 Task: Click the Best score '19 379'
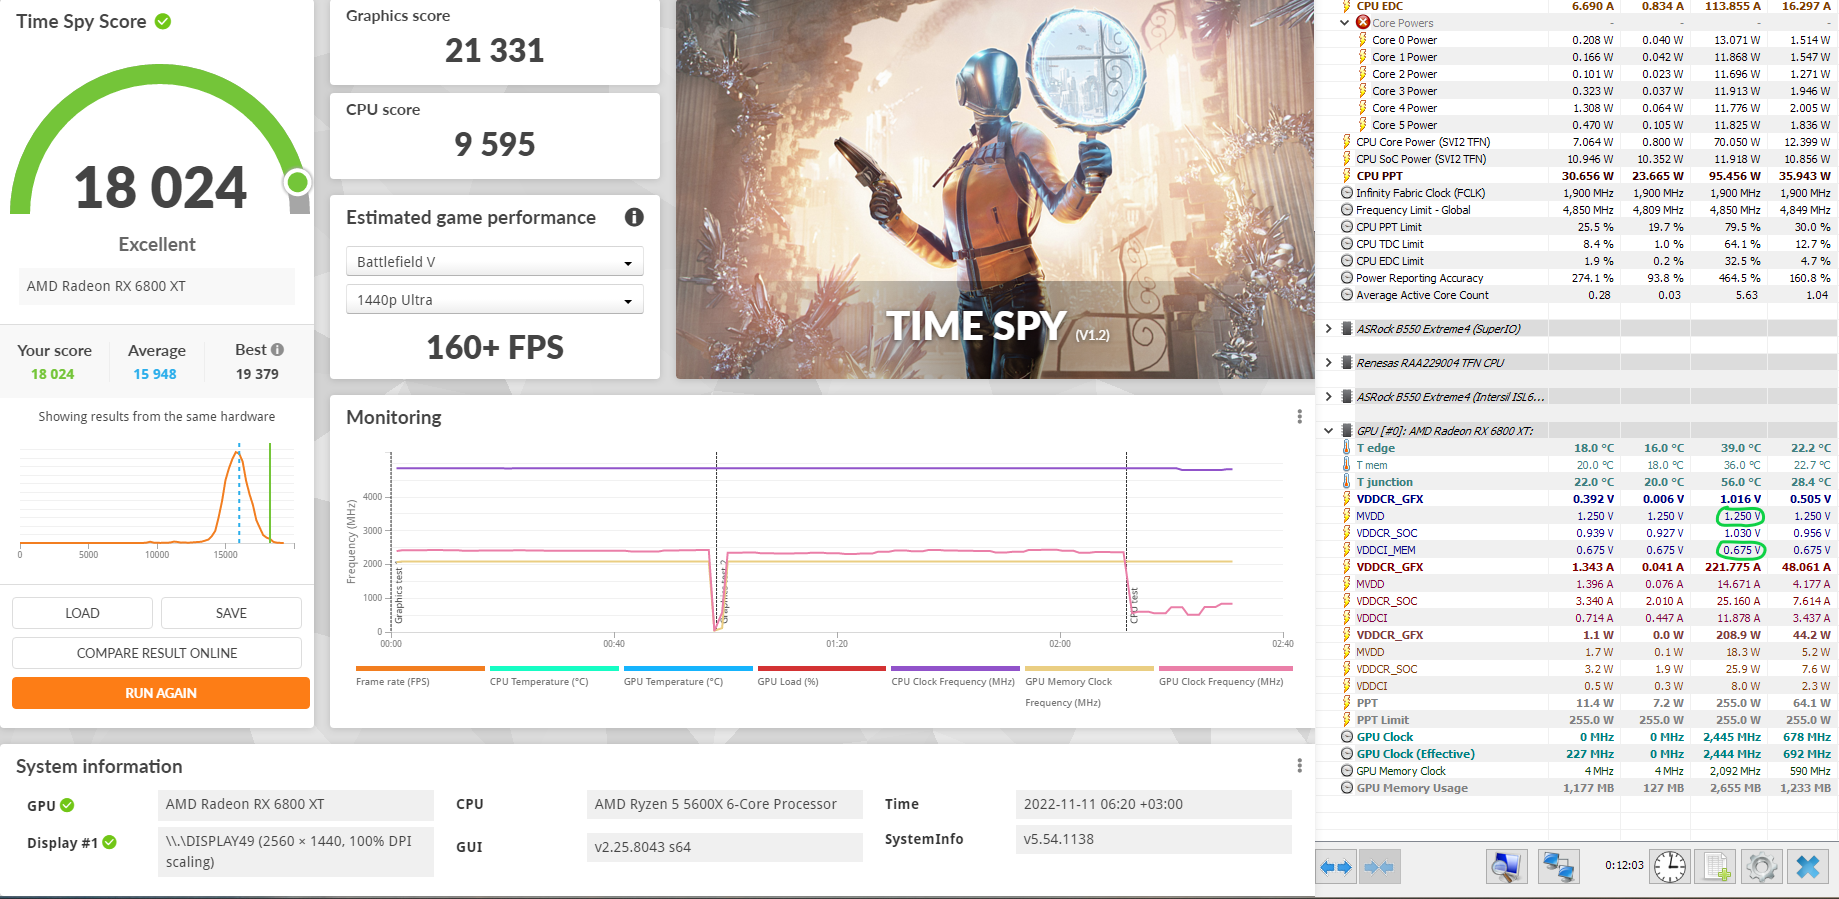[257, 374]
